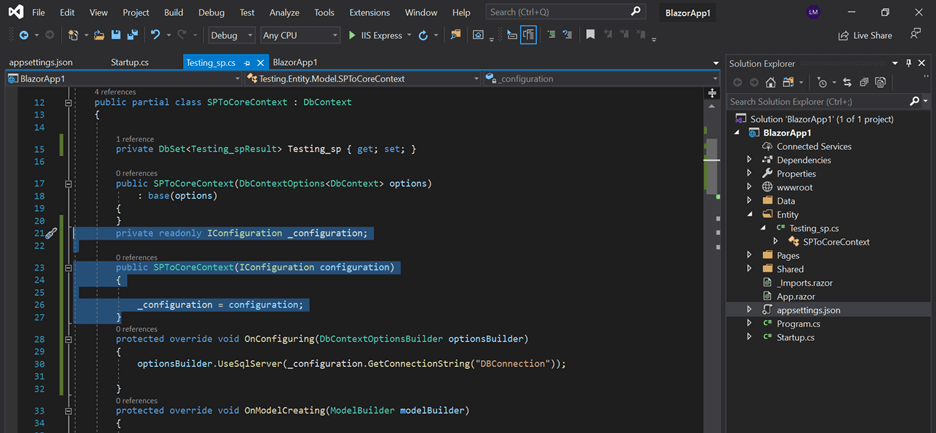Click the Live Share button
The image size is (936, 433).
coord(865,35)
